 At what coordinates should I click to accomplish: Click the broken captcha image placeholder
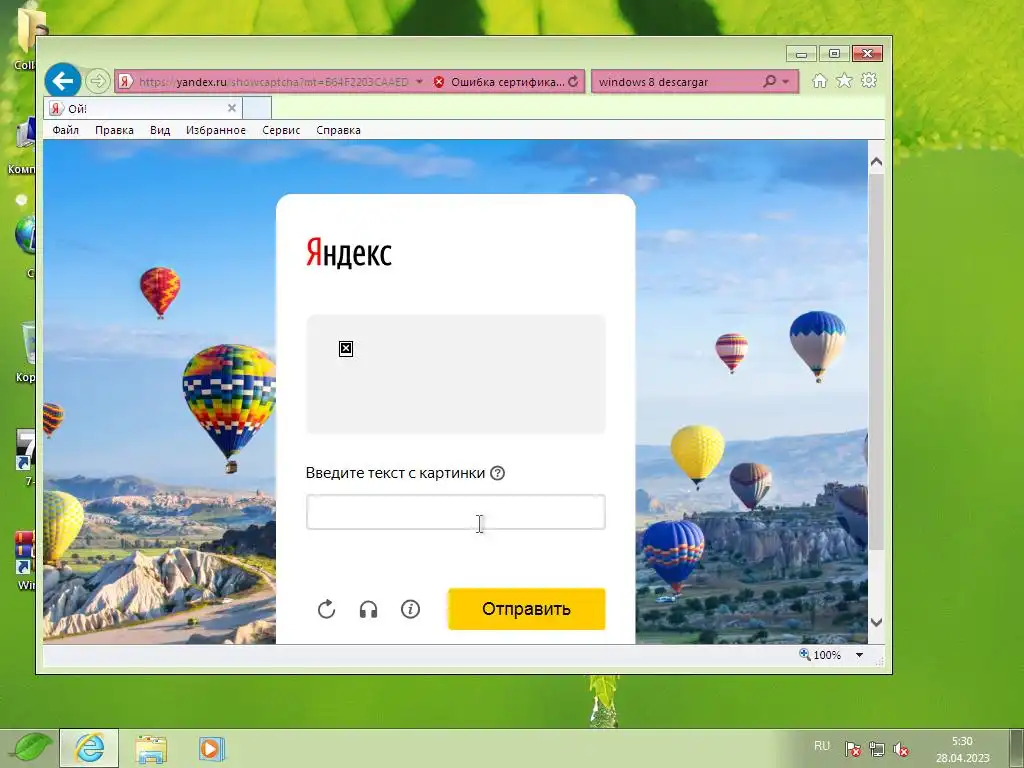346,349
